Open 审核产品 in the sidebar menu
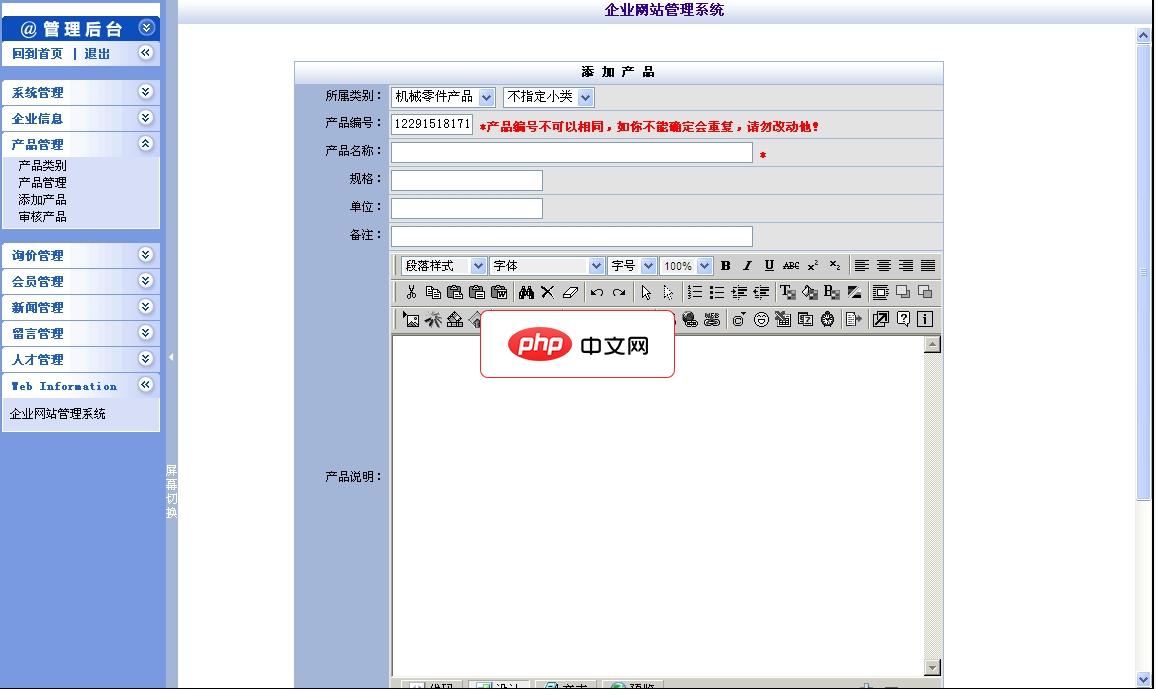The width and height of the screenshot is (1156, 689). (x=42, y=217)
